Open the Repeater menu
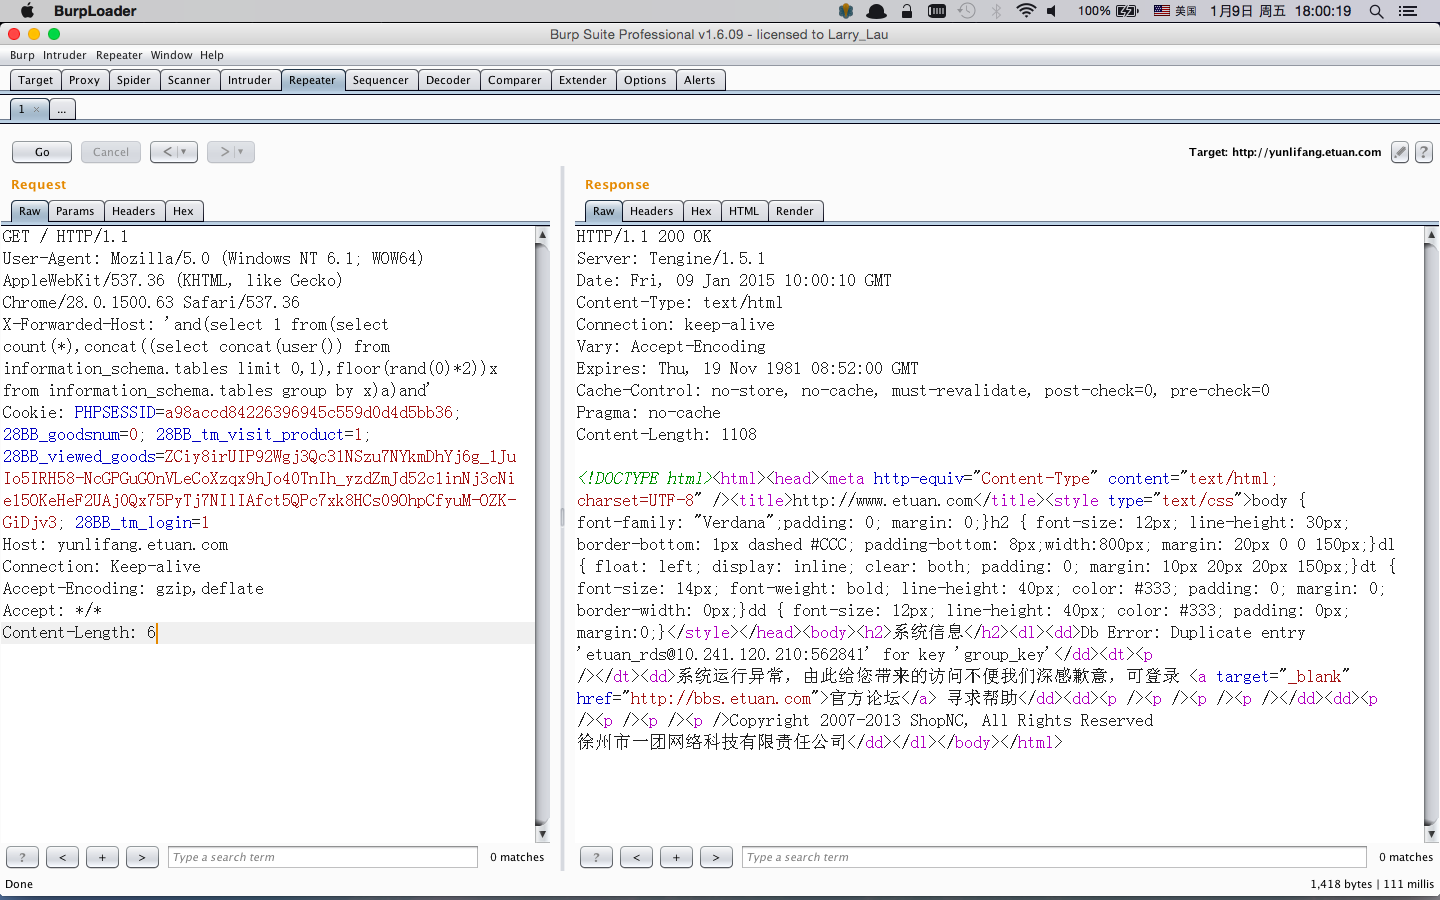The width and height of the screenshot is (1440, 900). point(119,55)
